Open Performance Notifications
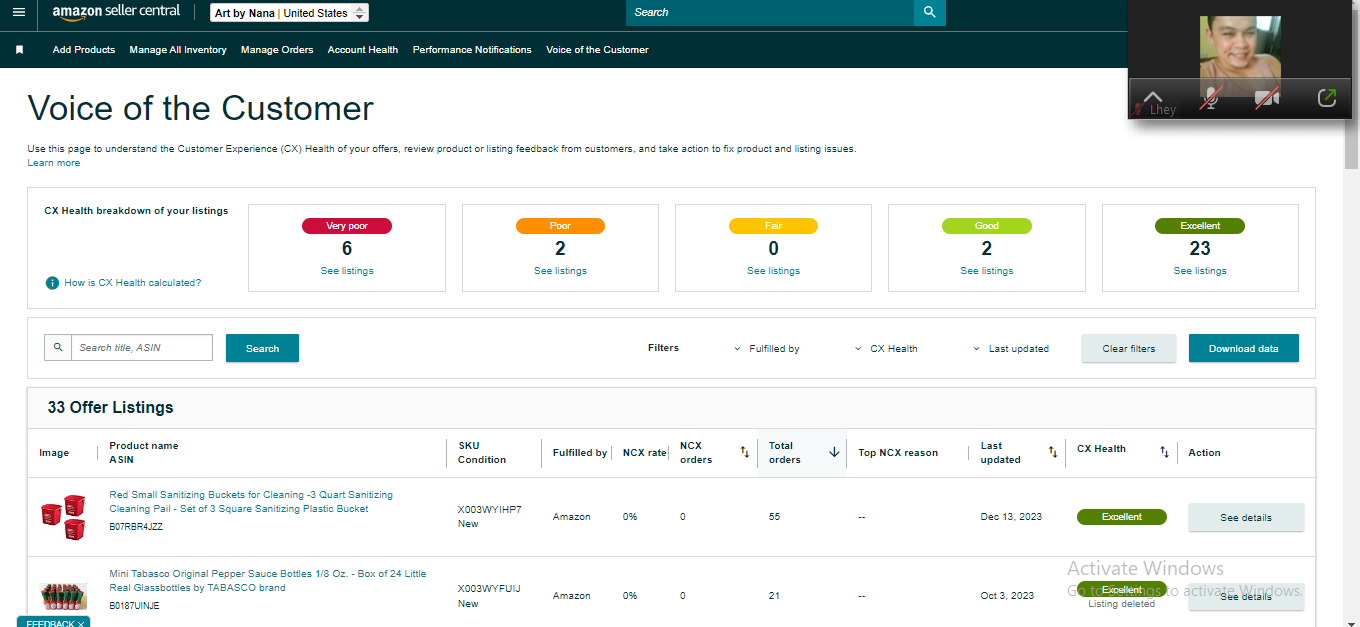This screenshot has height=627, width=1360. pyautogui.click(x=472, y=49)
